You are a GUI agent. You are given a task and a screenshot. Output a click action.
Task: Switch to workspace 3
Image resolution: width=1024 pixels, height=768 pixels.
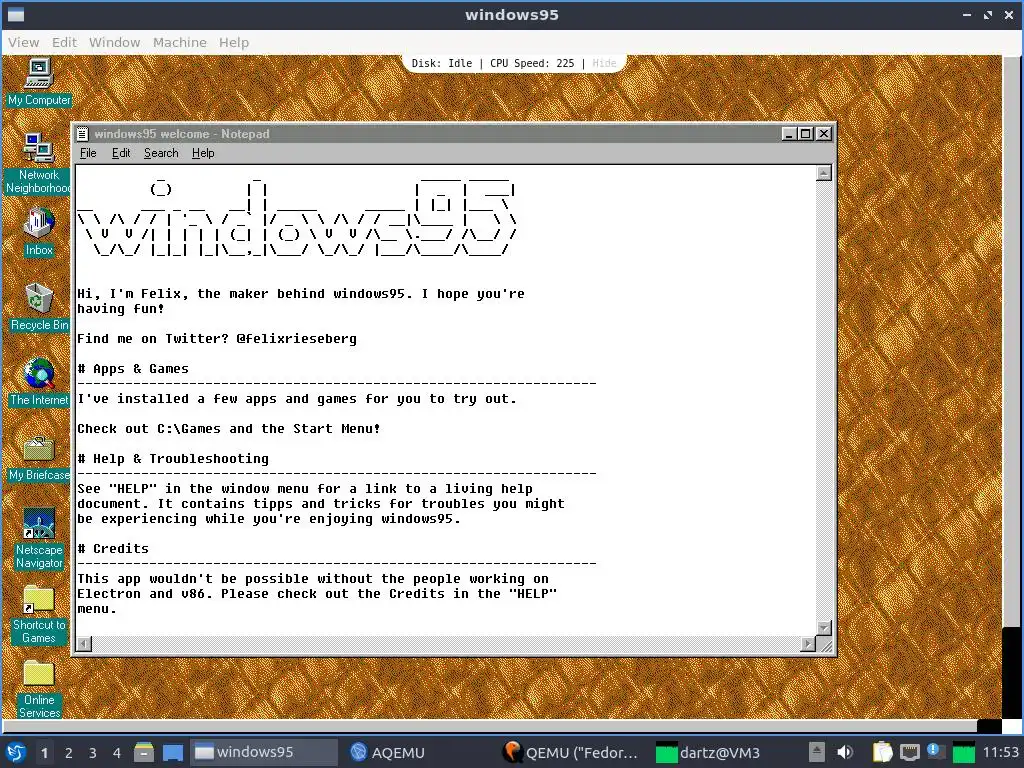tap(93, 753)
